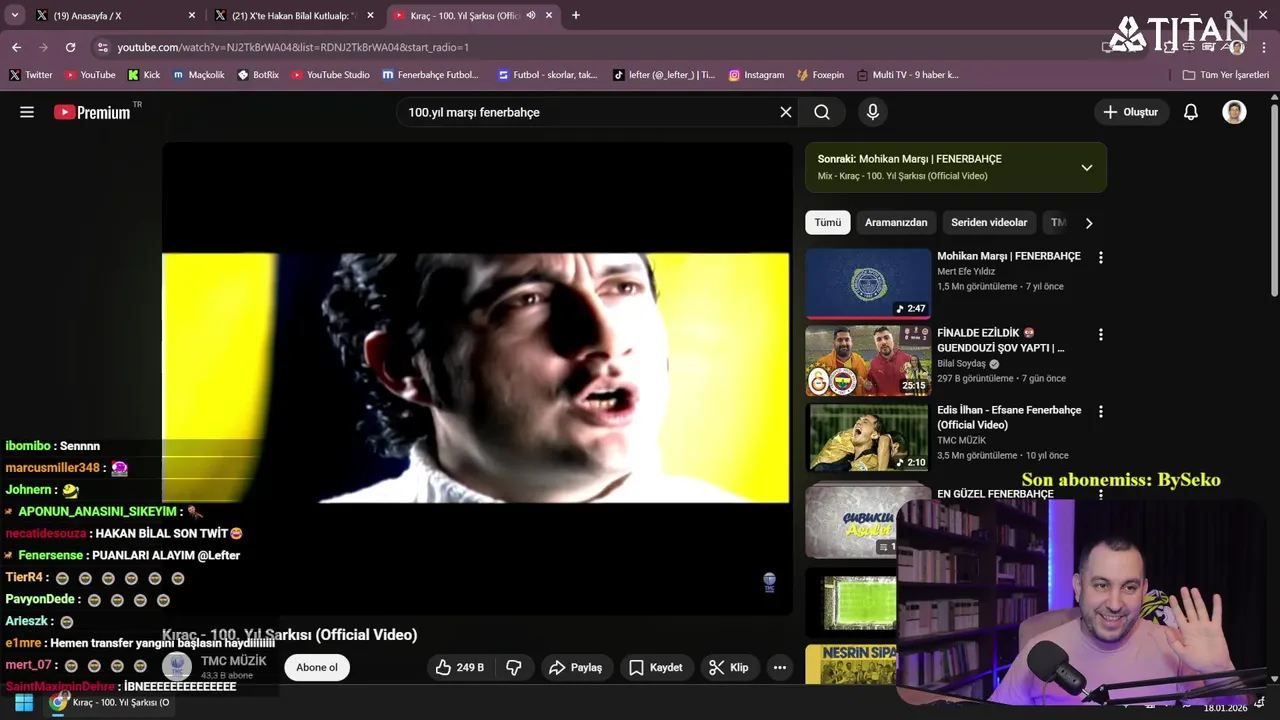Open YouTube notifications bell
The image size is (1280, 720).
pyautogui.click(x=1191, y=112)
